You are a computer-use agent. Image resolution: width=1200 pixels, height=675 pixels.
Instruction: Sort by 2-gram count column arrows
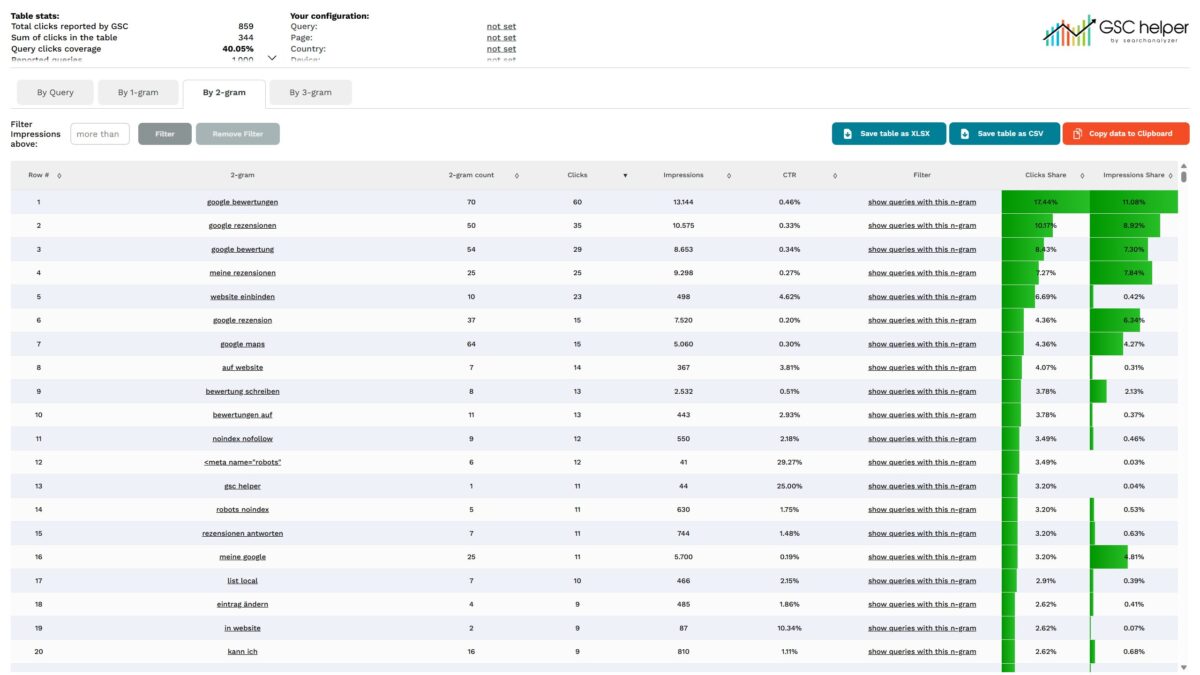(516, 175)
